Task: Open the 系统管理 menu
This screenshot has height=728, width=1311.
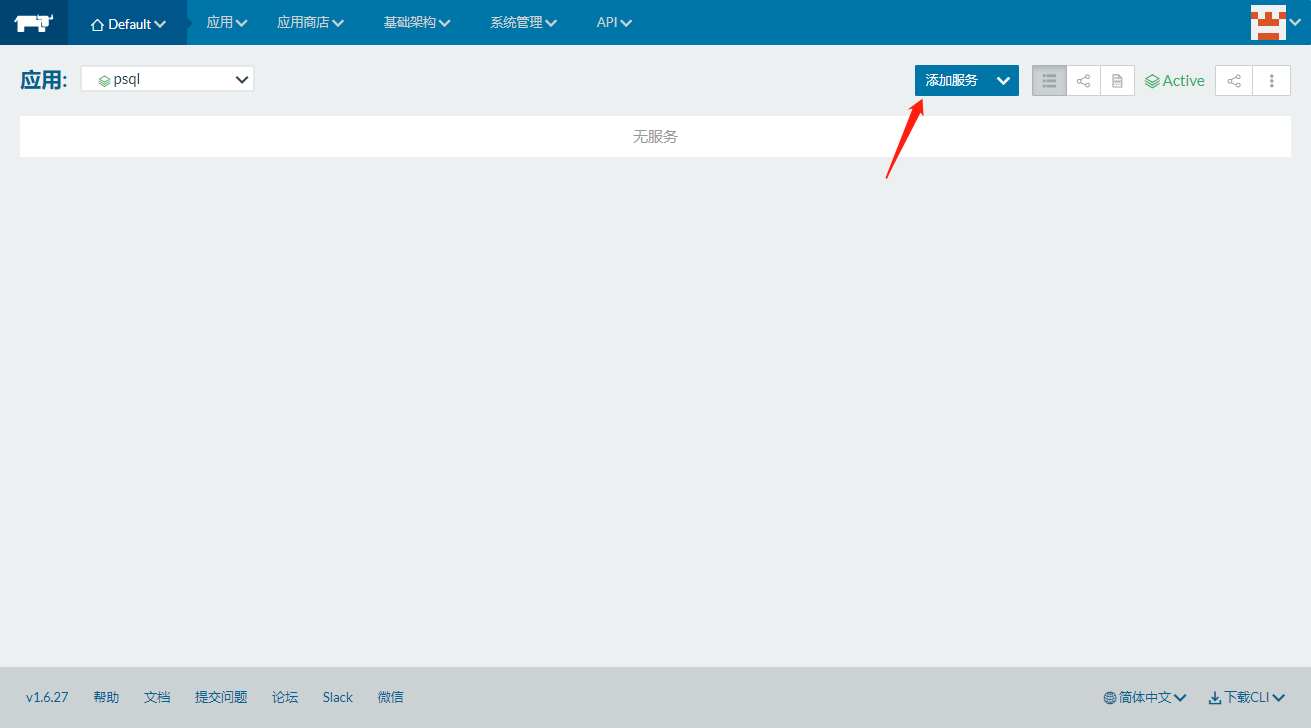Action: pyautogui.click(x=524, y=22)
